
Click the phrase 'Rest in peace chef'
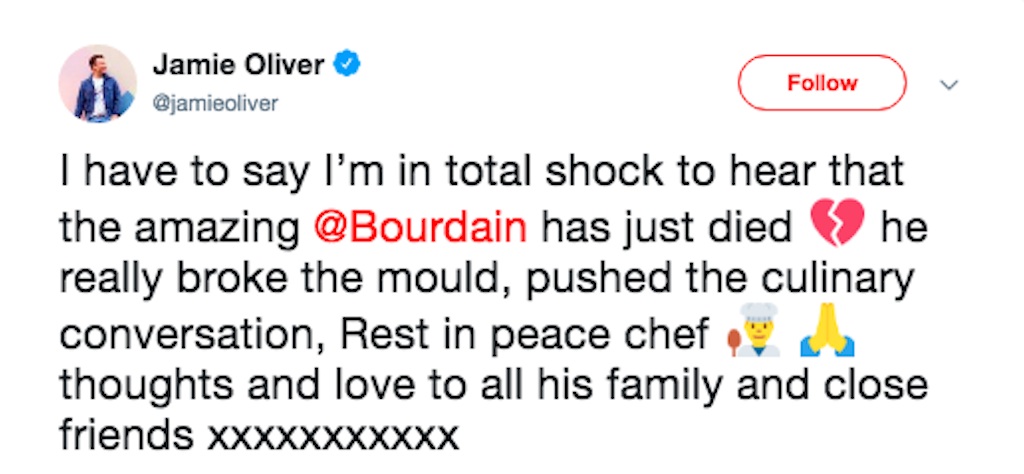pos(525,336)
